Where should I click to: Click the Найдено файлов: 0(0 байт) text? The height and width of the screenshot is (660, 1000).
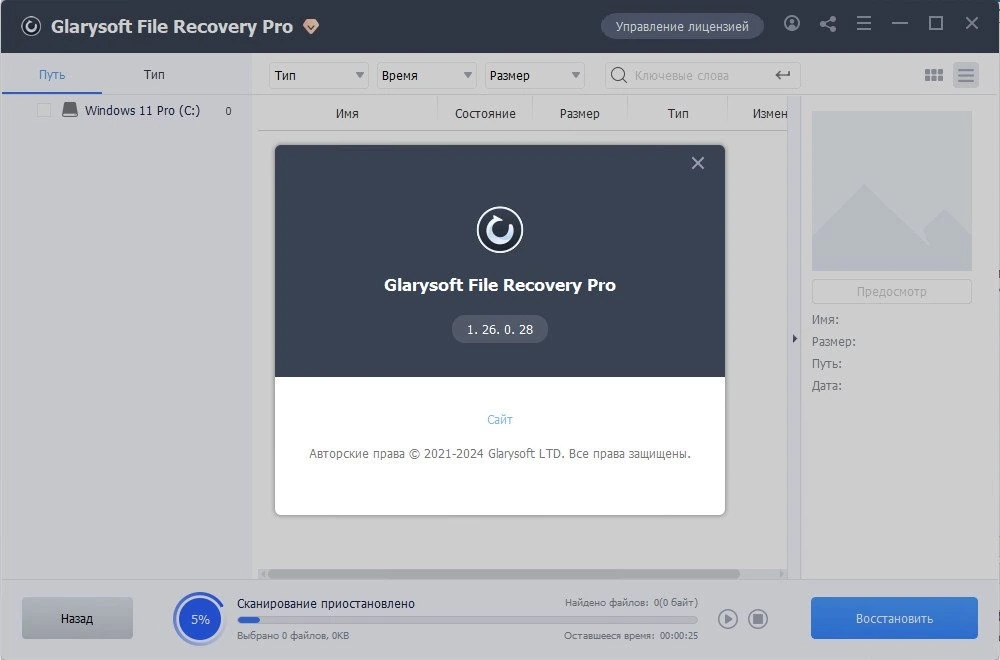point(631,602)
